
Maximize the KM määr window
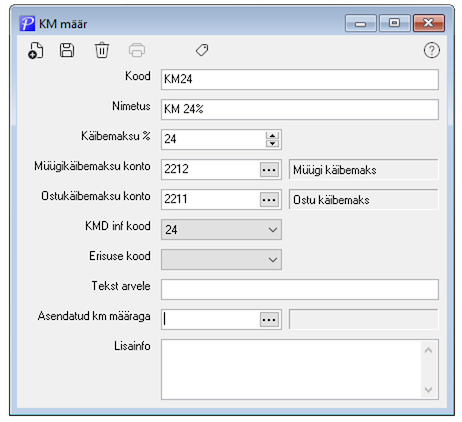coord(395,23)
